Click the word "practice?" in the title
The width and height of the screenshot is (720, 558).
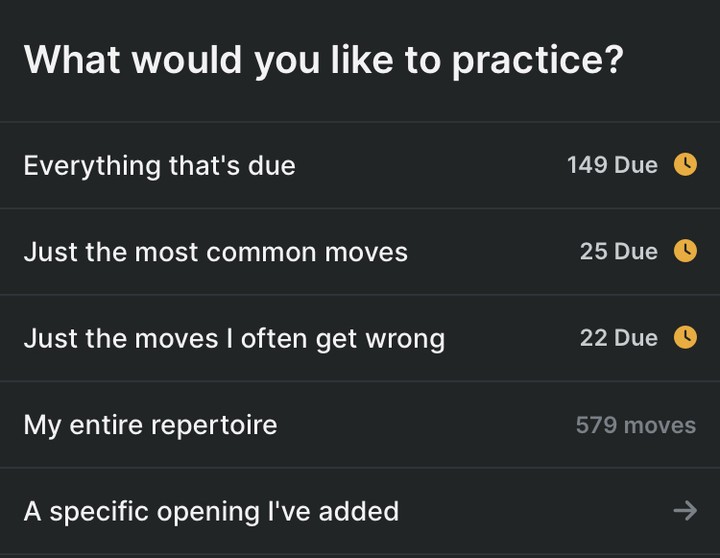537,60
